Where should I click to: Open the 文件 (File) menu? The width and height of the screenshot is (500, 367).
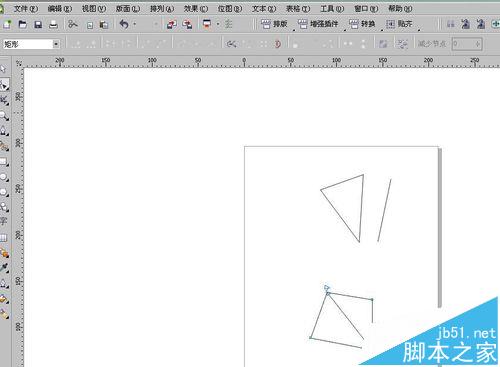tap(26, 8)
